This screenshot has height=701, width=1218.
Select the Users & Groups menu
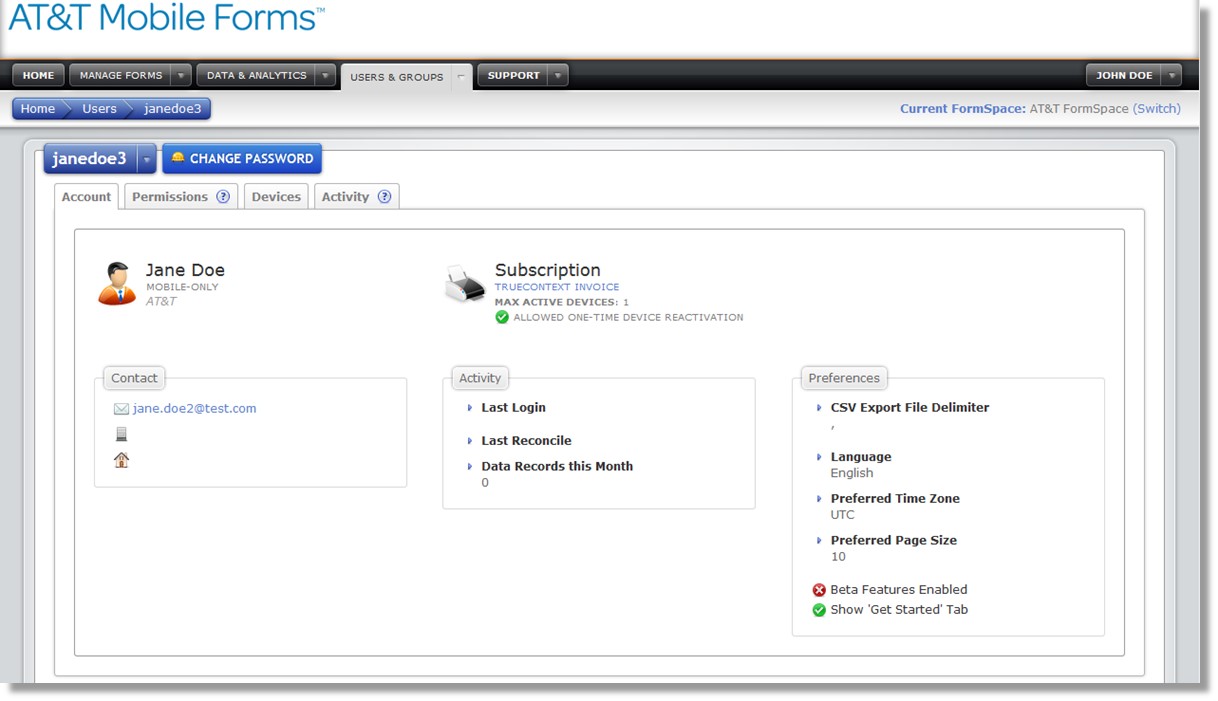[x=397, y=77]
